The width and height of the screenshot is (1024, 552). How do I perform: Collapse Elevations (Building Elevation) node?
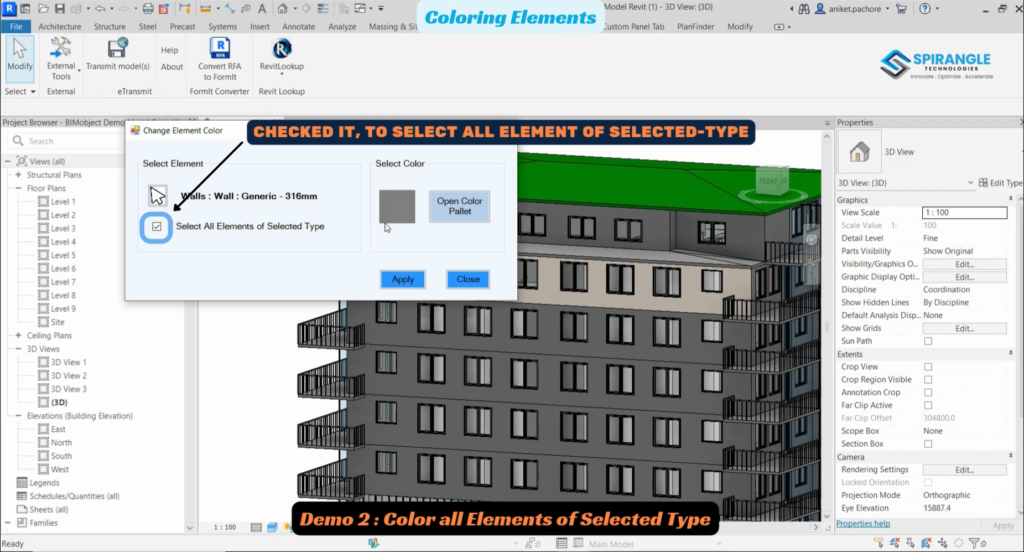pyautogui.click(x=18, y=416)
